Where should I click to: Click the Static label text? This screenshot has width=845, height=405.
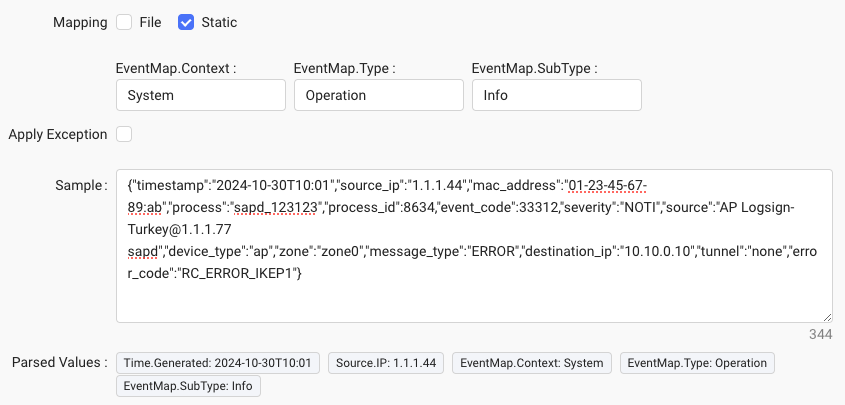coord(218,22)
